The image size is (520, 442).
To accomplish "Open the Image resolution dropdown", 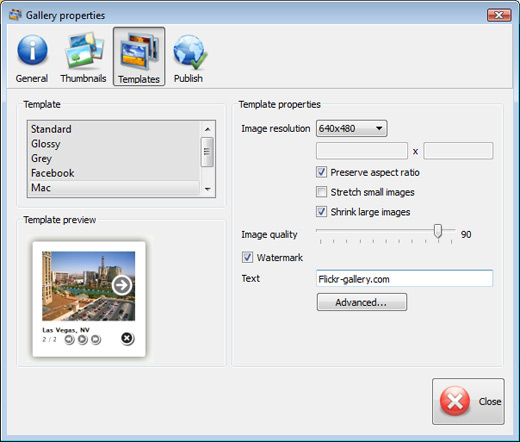I will point(351,128).
